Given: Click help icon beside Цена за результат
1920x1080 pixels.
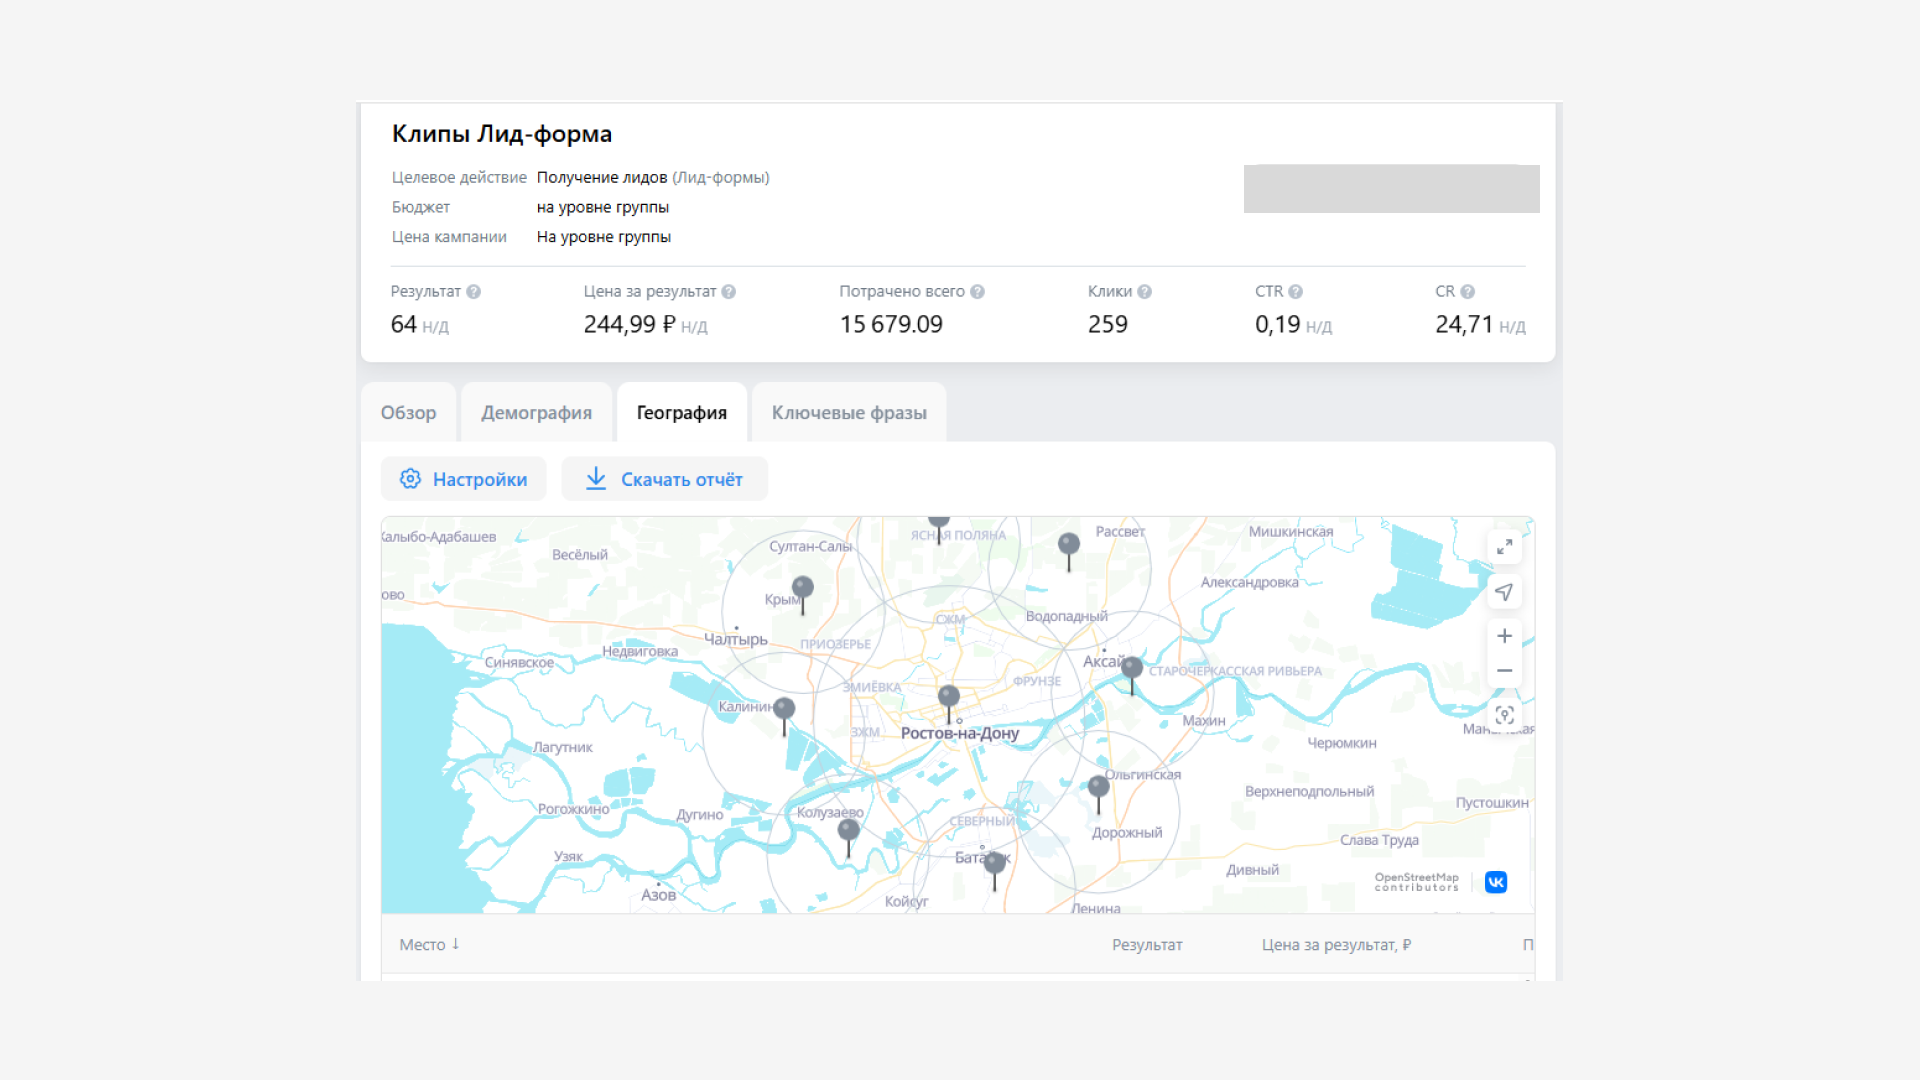Looking at the screenshot, I should [729, 292].
